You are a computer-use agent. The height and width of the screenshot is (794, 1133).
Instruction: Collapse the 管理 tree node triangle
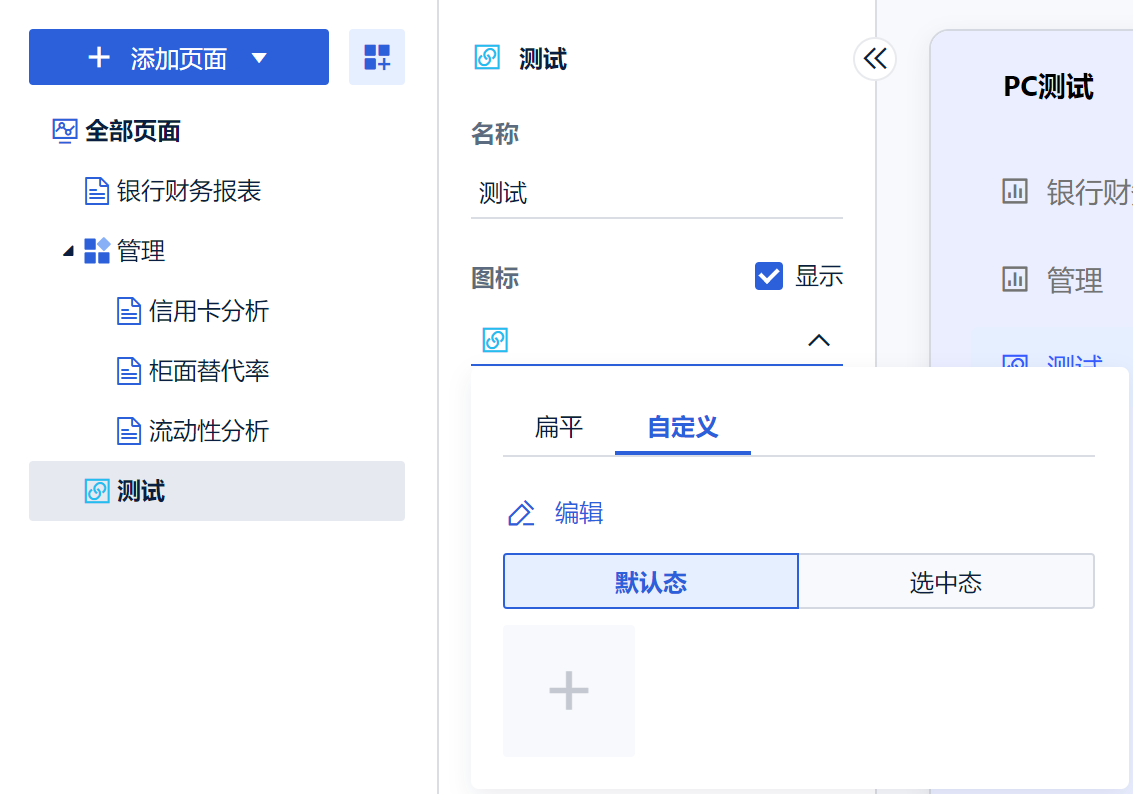point(68,251)
